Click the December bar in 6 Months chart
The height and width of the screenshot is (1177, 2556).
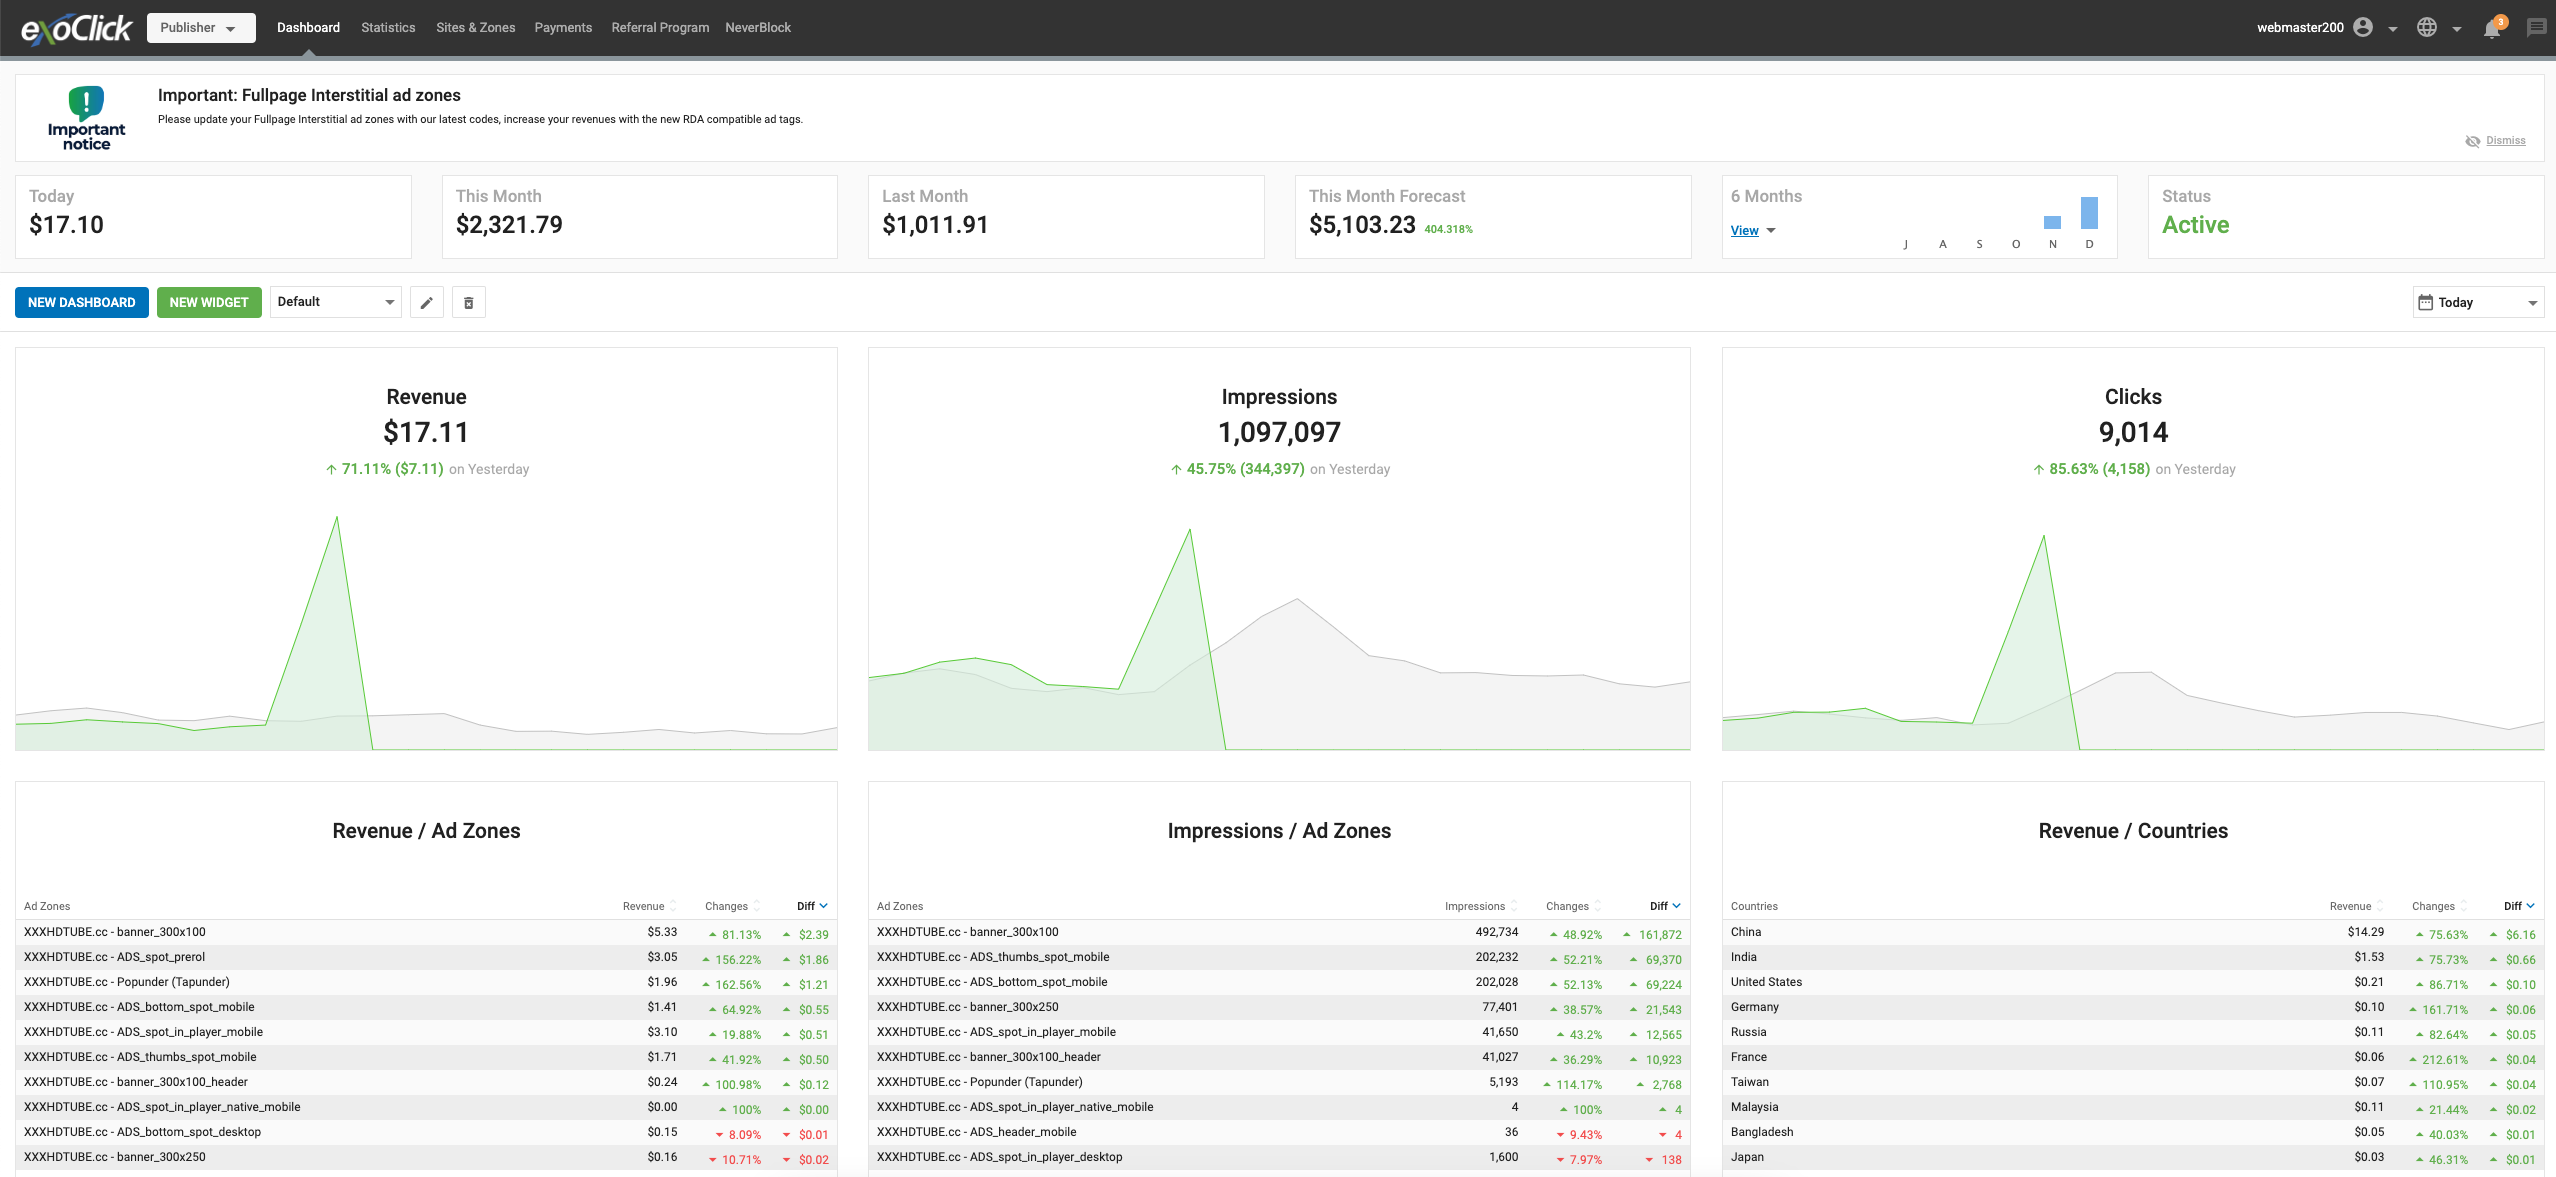click(2089, 213)
